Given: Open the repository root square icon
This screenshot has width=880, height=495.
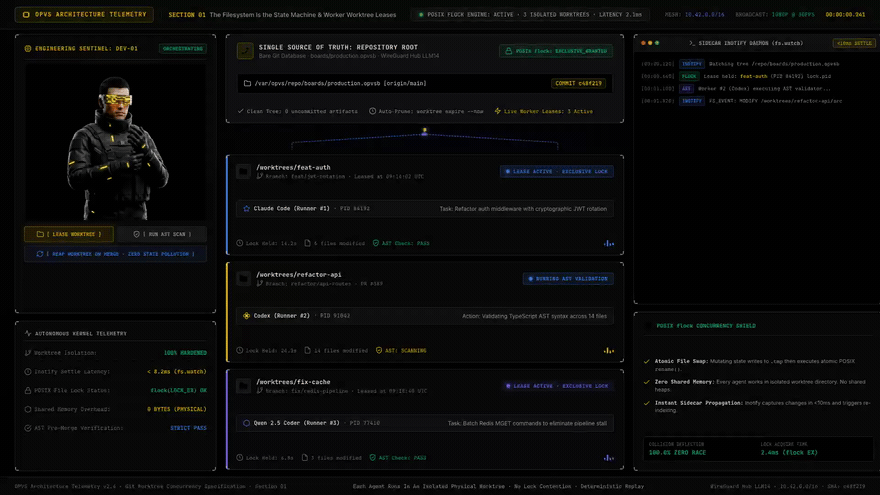Looking at the screenshot, I should click(x=245, y=51).
